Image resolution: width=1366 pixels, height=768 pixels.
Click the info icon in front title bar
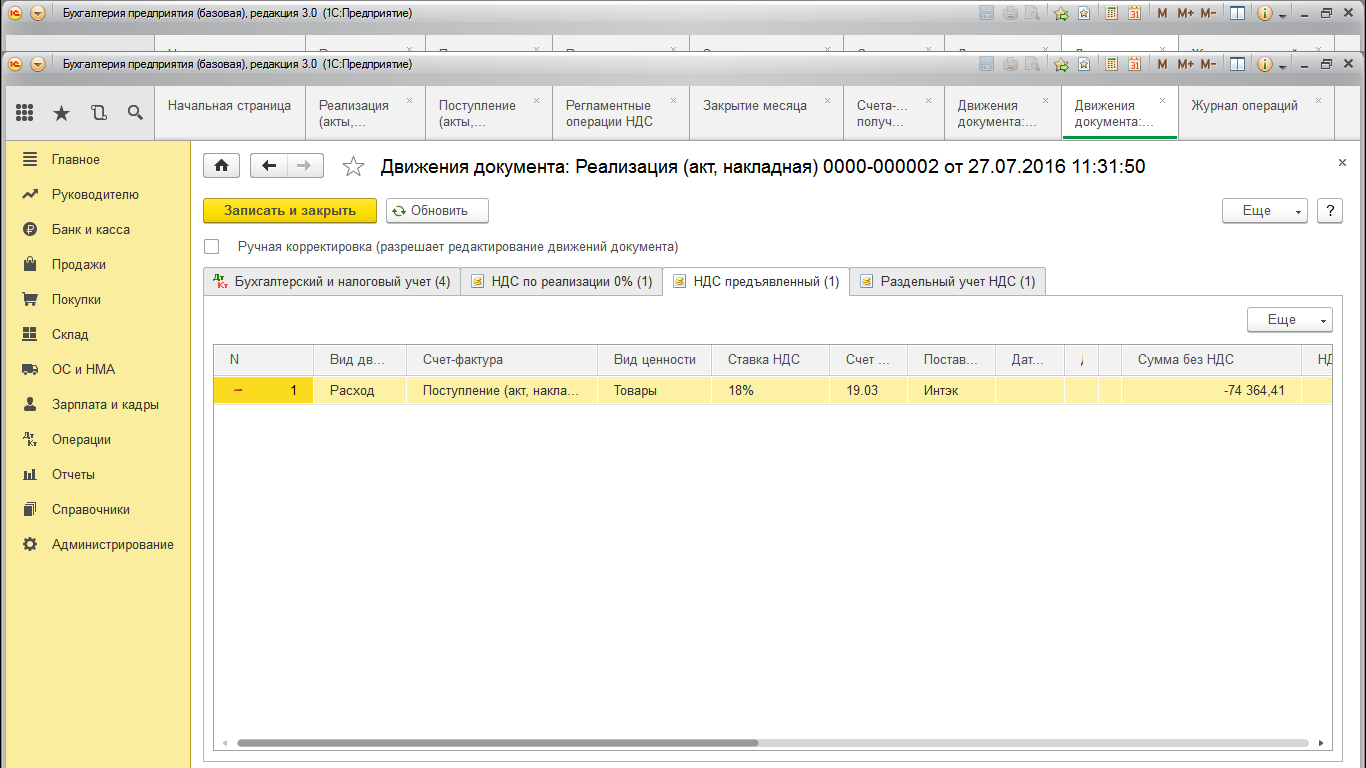coord(1264,64)
